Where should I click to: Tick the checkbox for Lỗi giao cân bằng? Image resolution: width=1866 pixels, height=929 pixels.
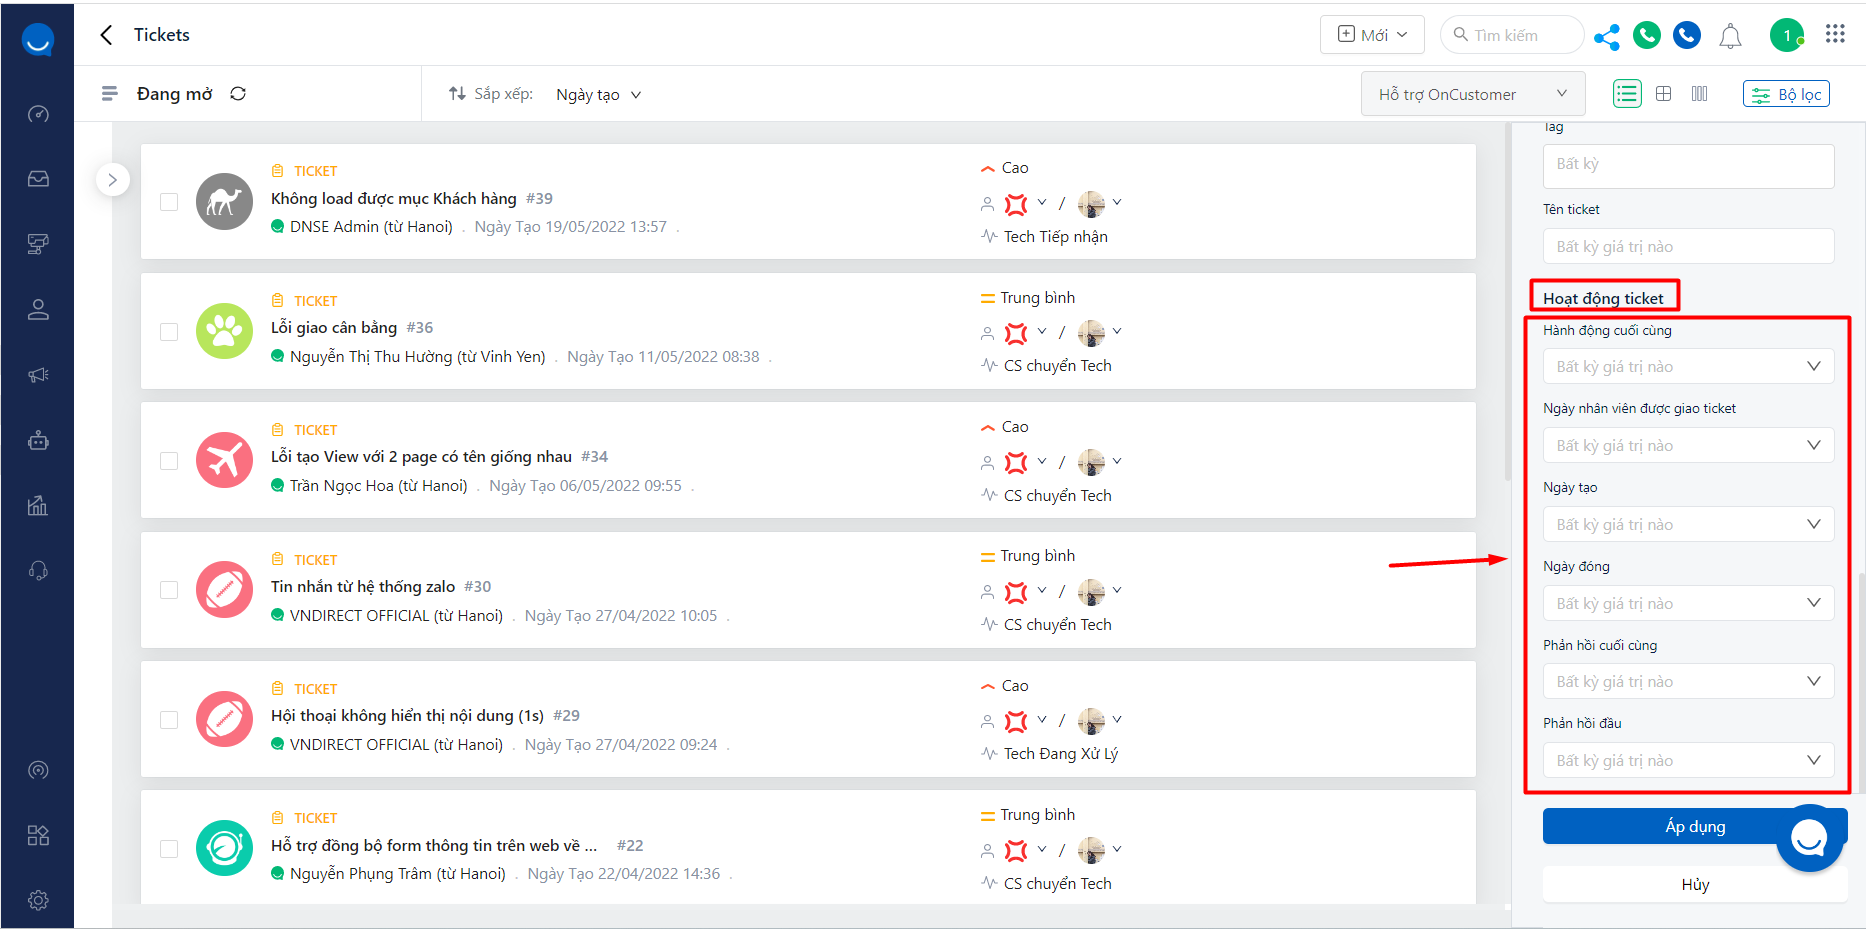(169, 331)
